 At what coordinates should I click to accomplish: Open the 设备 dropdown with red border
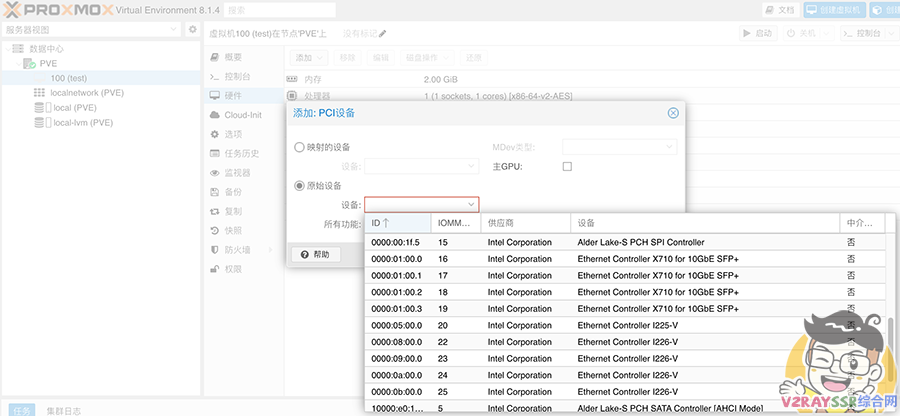pyautogui.click(x=421, y=204)
